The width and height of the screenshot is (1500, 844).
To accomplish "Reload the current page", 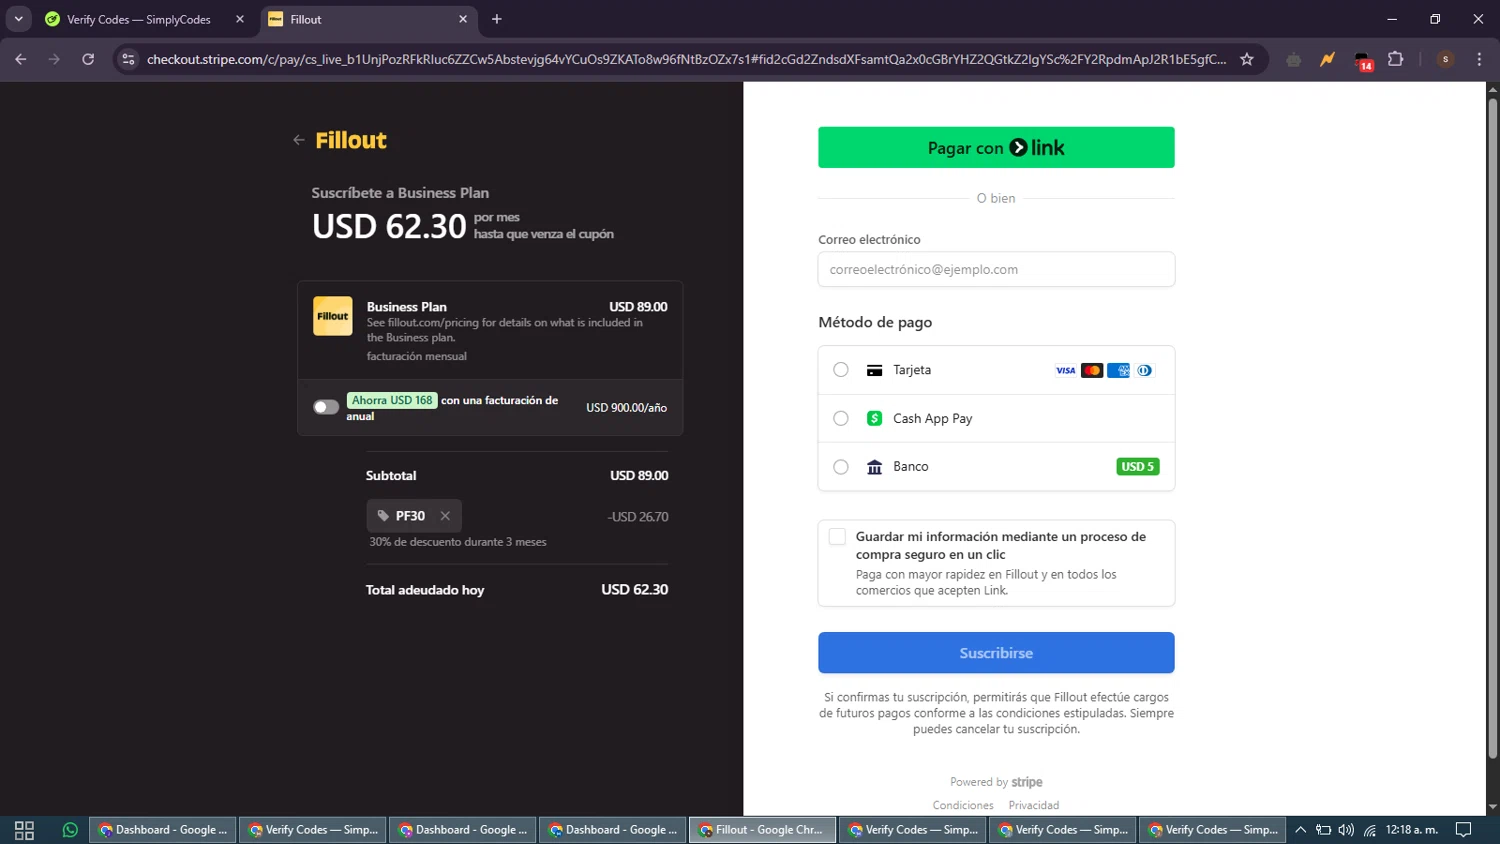I will point(88,59).
